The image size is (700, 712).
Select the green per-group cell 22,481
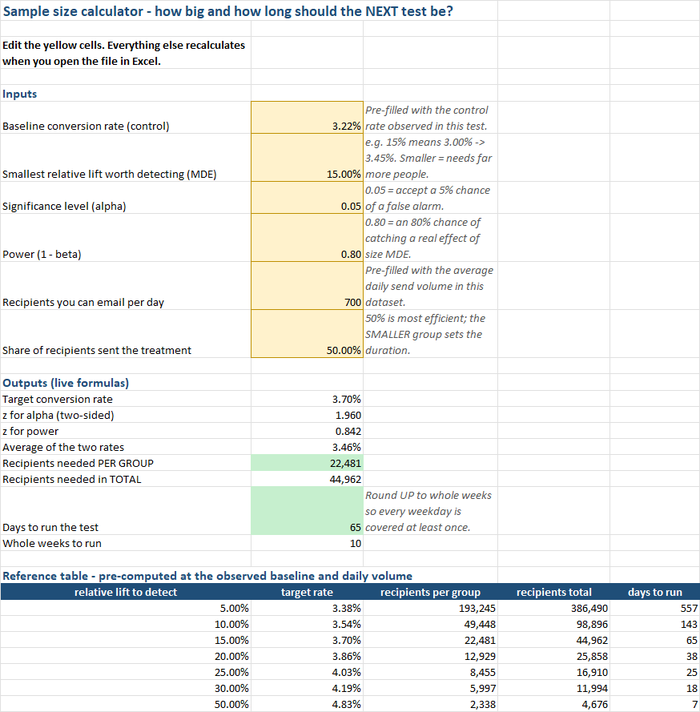pos(307,463)
